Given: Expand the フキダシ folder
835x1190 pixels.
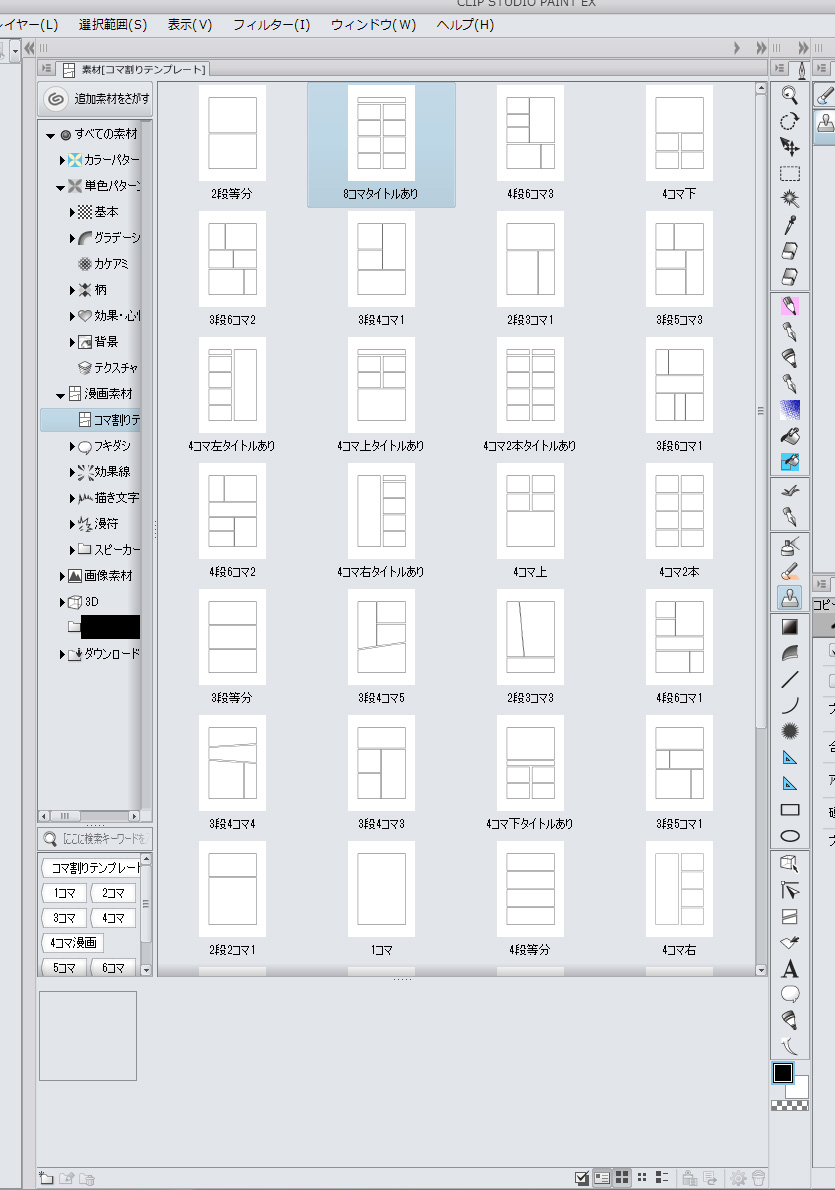Looking at the screenshot, I should [x=72, y=447].
